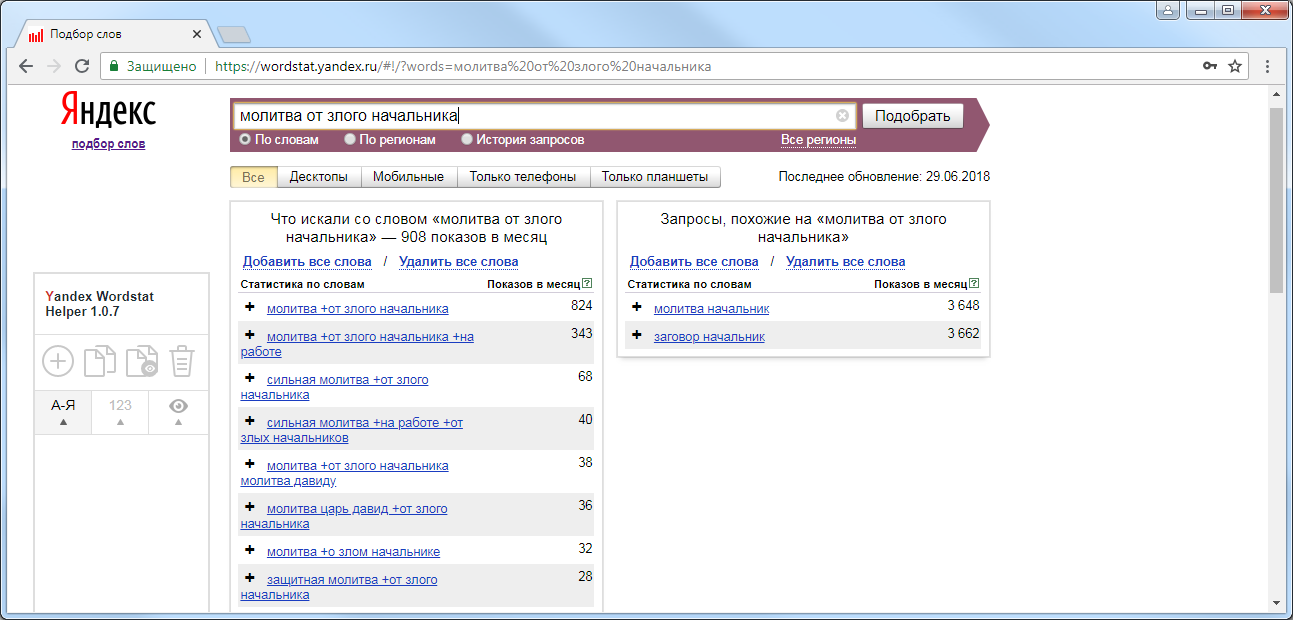Click the trash bin icon in Wordstat Helper
The height and width of the screenshot is (620, 1293).
point(181,361)
